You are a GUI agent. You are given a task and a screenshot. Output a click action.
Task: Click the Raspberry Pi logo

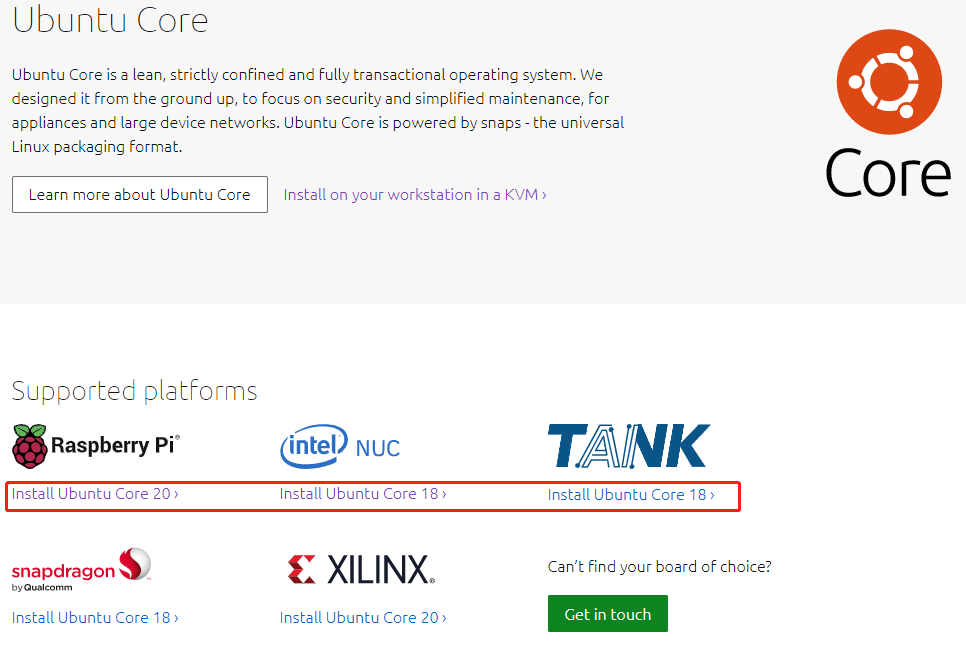[x=95, y=446]
